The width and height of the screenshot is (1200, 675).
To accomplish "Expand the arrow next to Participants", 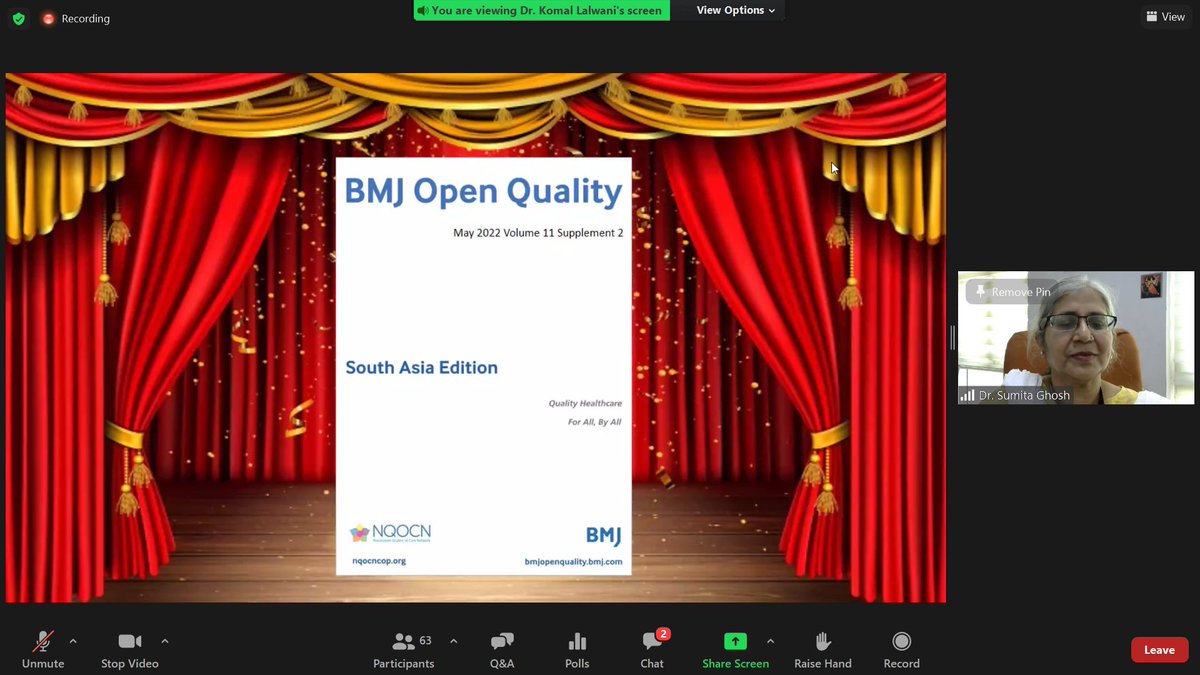I will [453, 640].
